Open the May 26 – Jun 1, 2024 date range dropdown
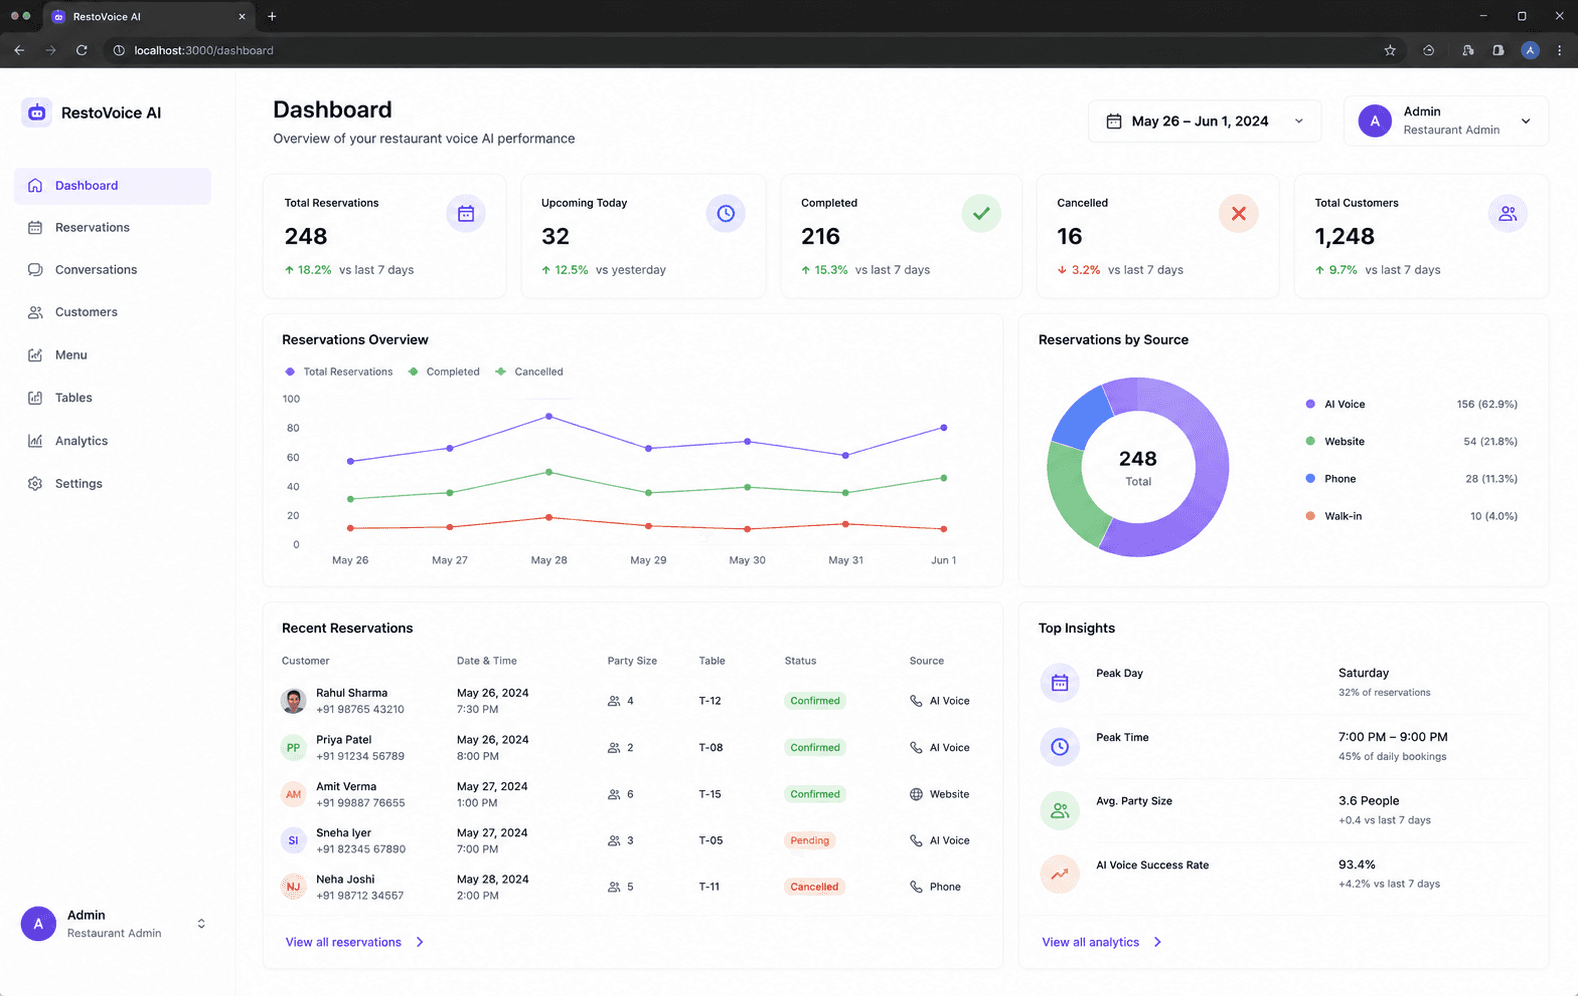This screenshot has height=996, width=1578. [x=1204, y=121]
